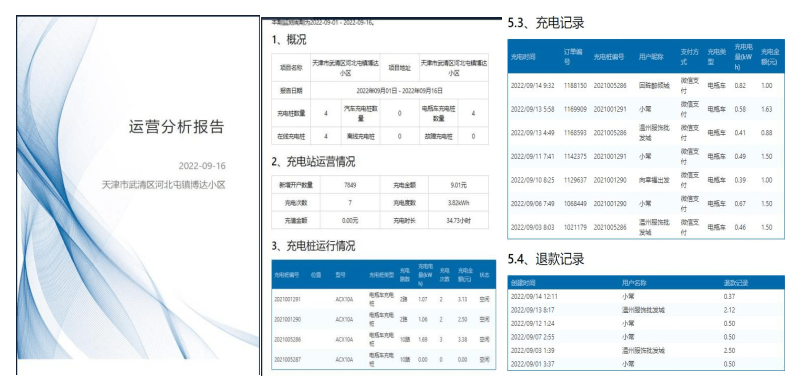The image size is (807, 386).
Task: Click refund time 2022/09/03 1:39
Action: click(532, 350)
